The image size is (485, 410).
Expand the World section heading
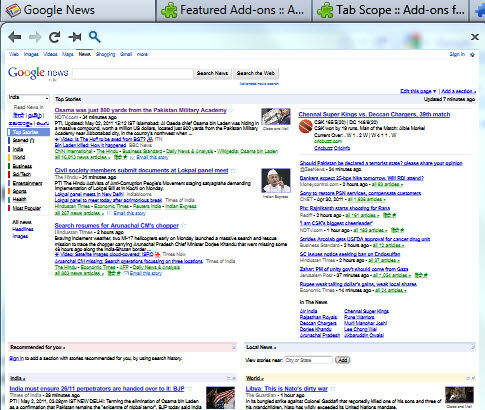tap(255, 378)
